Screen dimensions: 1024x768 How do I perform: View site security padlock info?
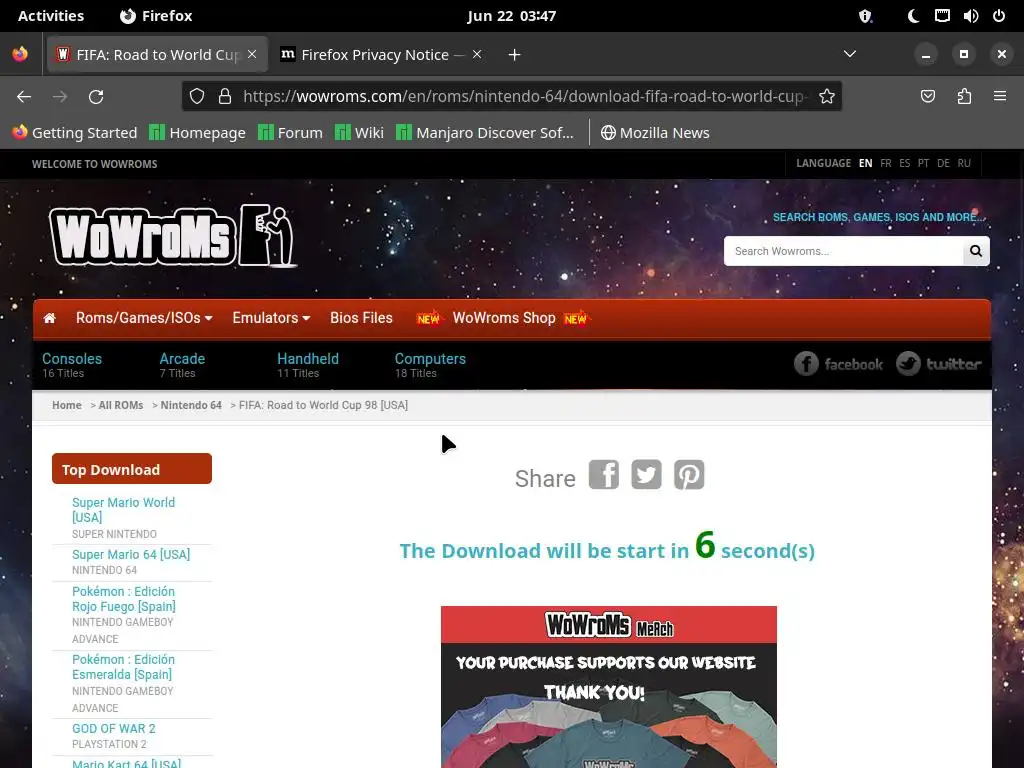(225, 97)
